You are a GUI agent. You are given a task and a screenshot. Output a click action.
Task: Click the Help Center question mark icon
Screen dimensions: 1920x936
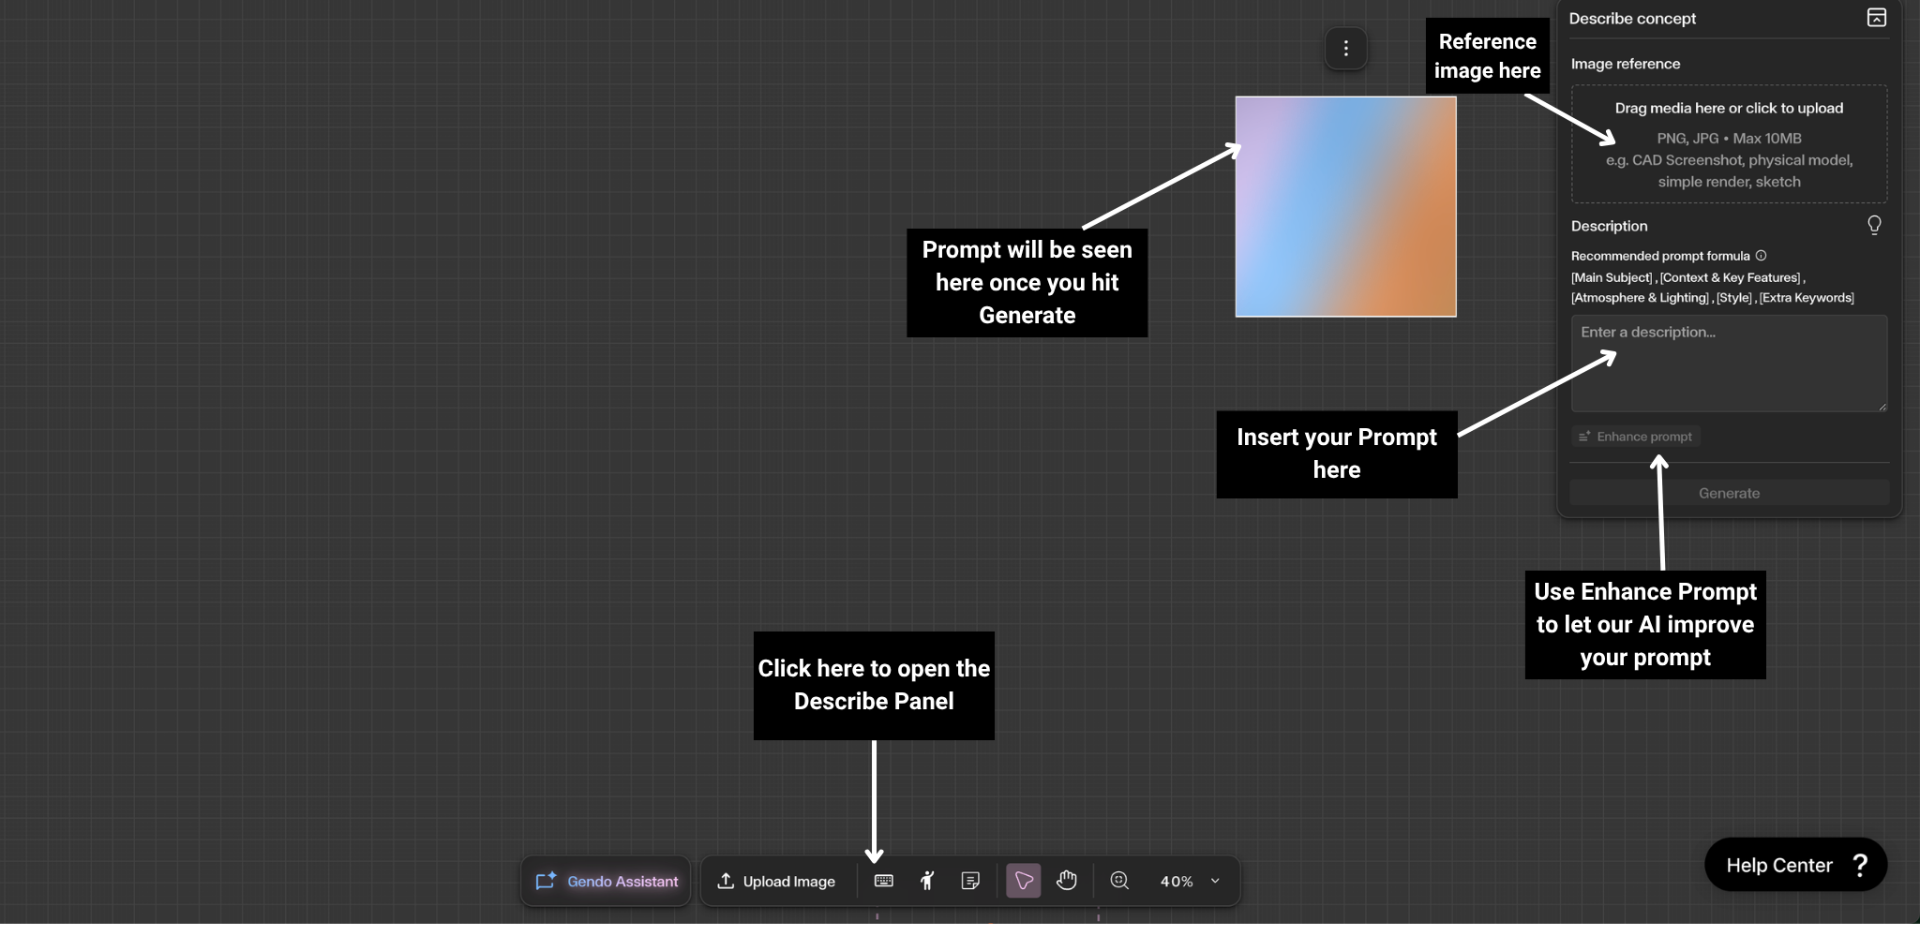pyautogui.click(x=1860, y=865)
